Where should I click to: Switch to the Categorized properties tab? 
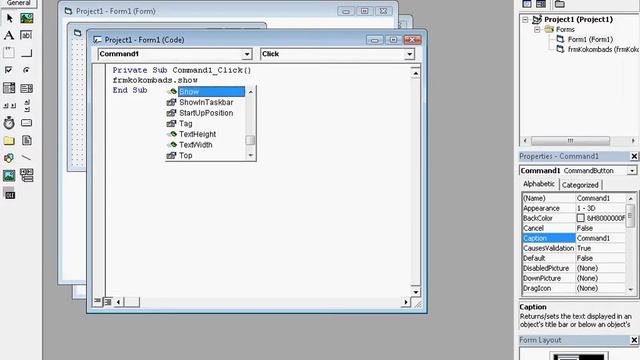(x=580, y=185)
